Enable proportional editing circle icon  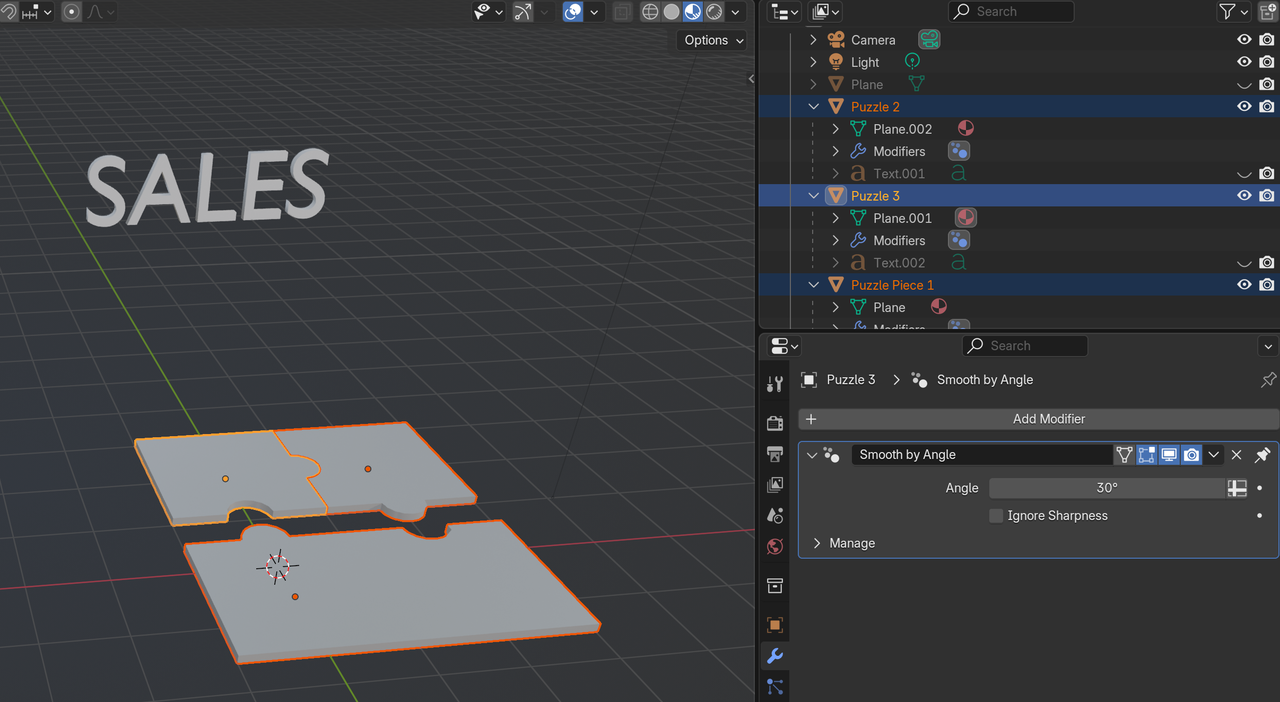pos(72,12)
